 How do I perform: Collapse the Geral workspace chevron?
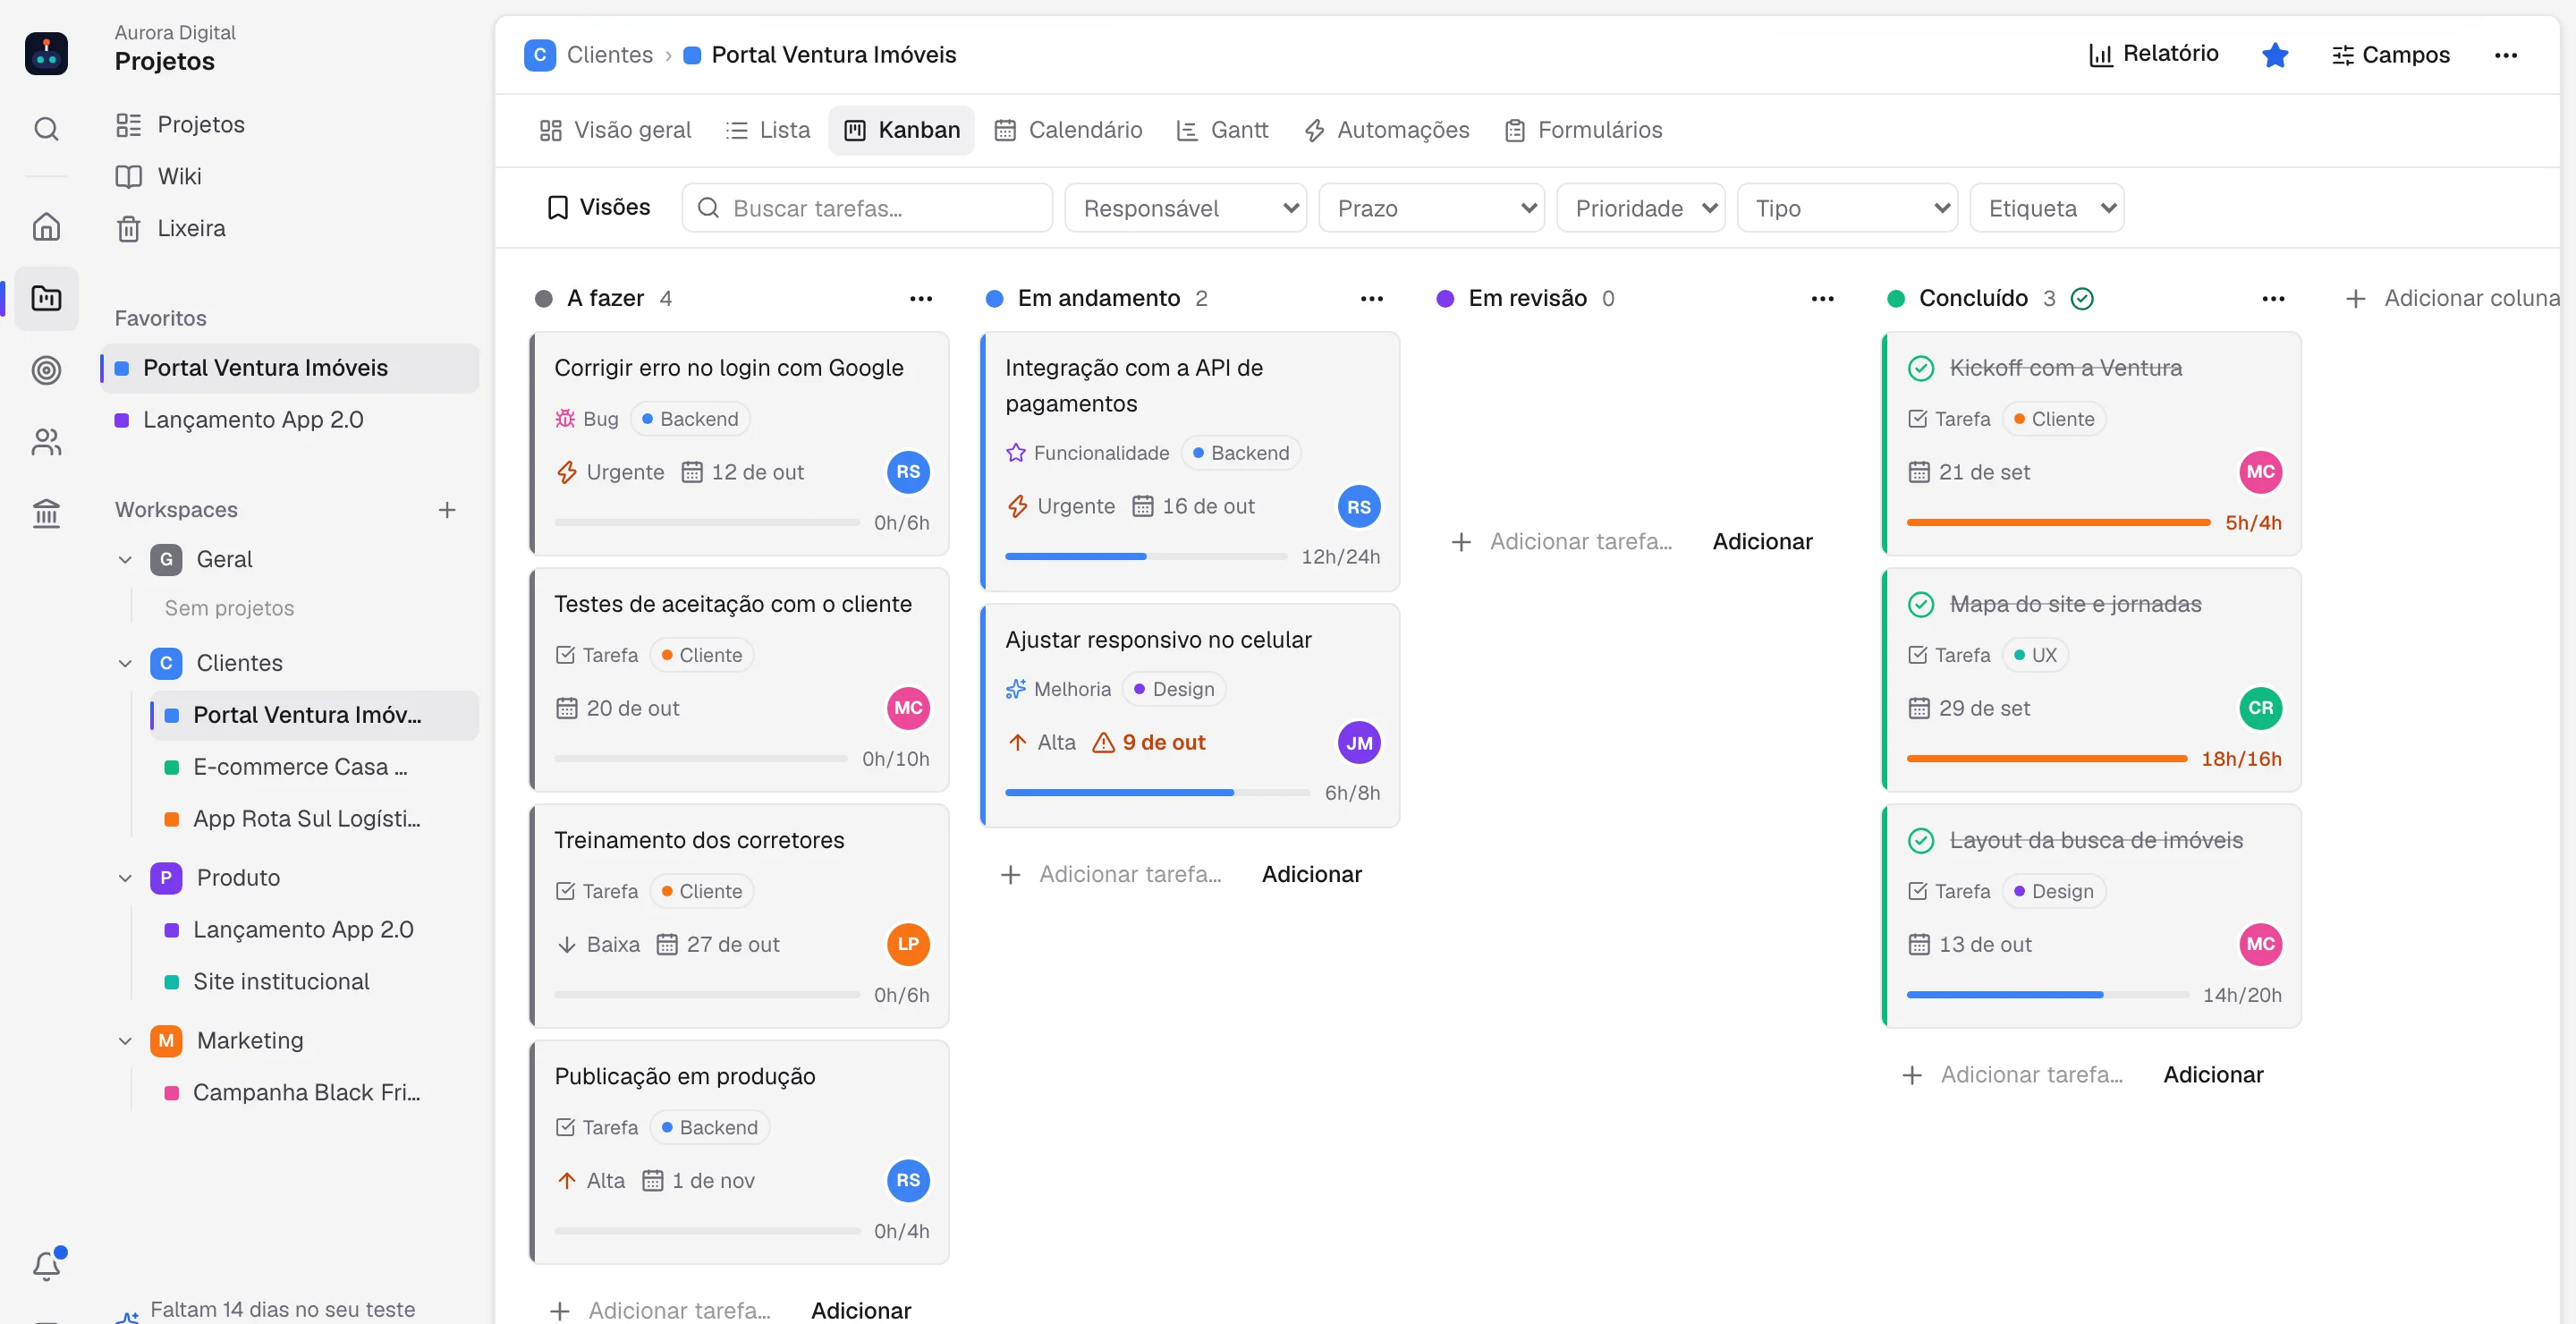(125, 559)
